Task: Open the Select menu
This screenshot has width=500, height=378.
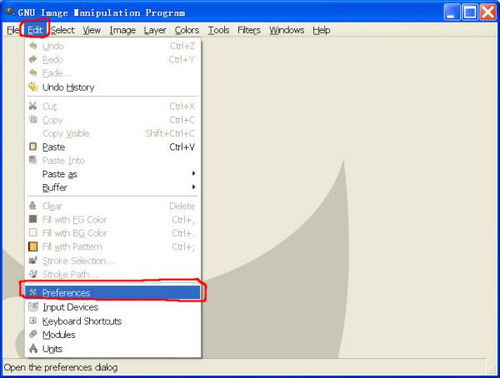Action: click(63, 30)
